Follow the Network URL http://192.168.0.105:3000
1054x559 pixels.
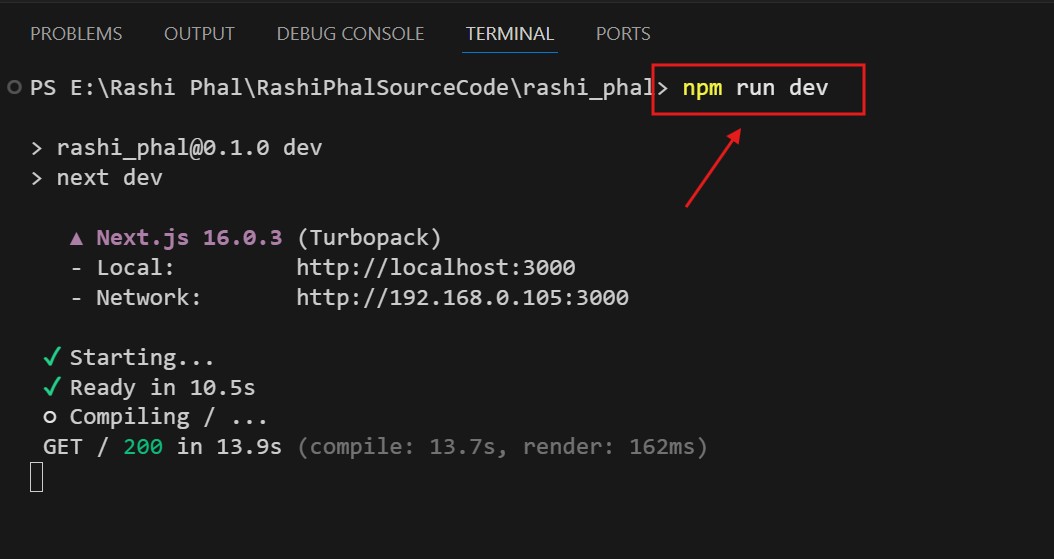[x=462, y=298]
